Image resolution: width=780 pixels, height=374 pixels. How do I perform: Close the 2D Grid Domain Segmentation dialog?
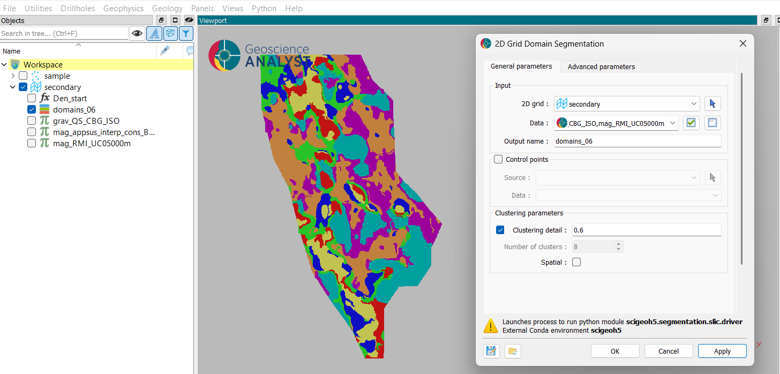coord(743,44)
